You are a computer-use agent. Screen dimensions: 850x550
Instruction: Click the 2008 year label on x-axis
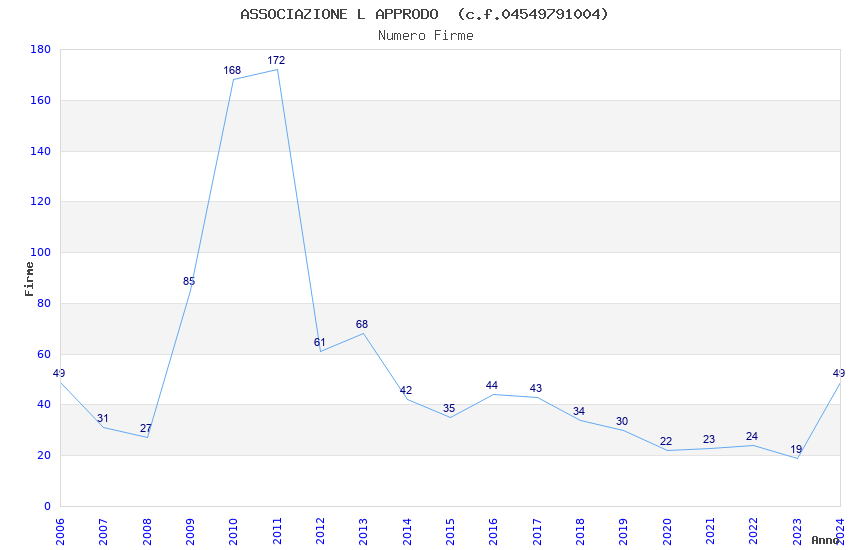pyautogui.click(x=147, y=531)
